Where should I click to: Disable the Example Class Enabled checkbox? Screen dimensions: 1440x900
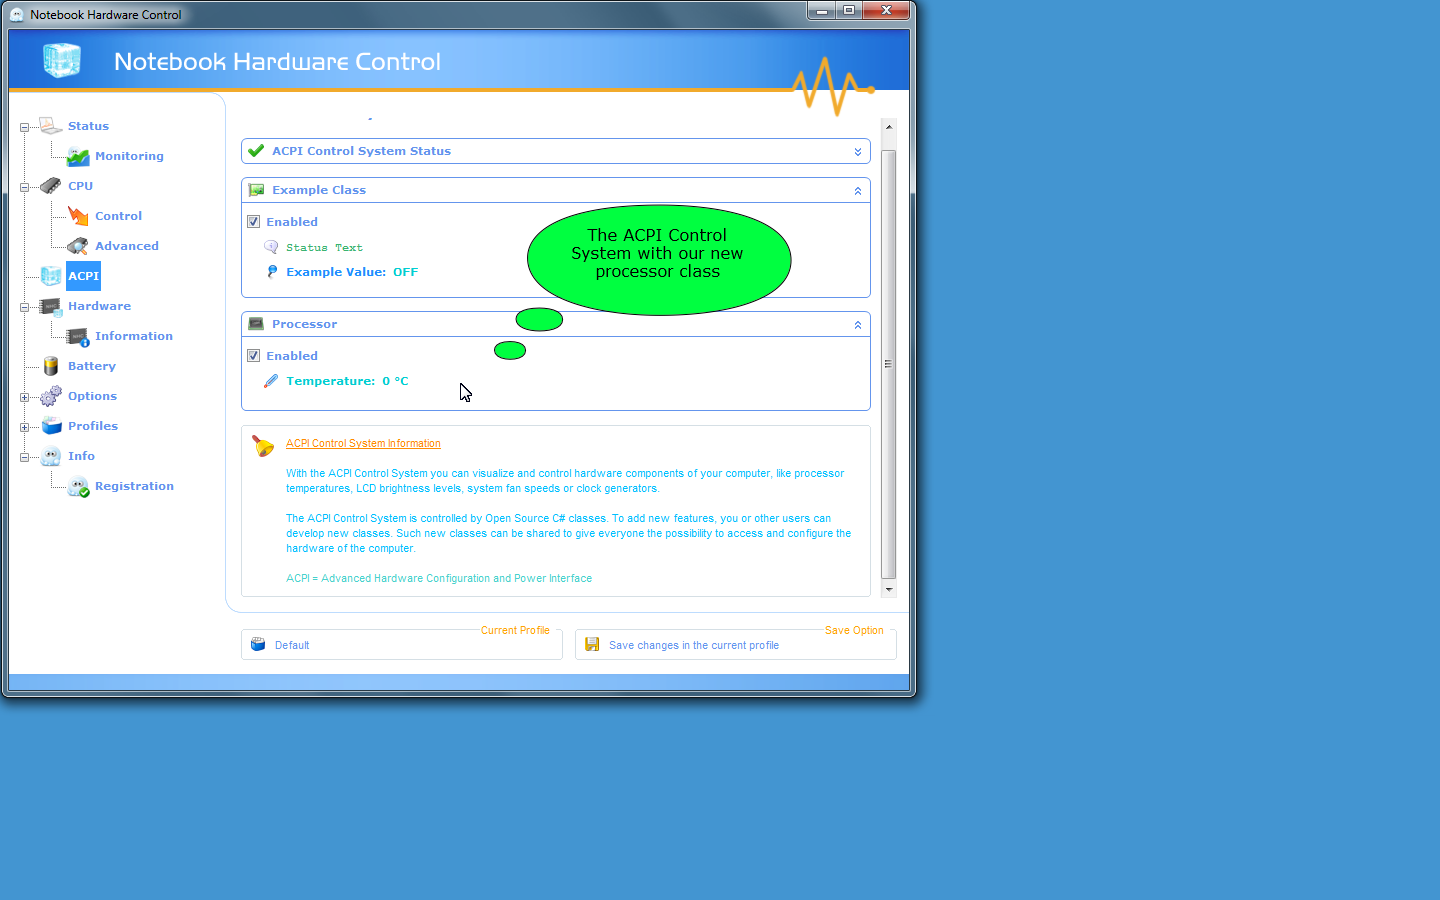point(254,222)
